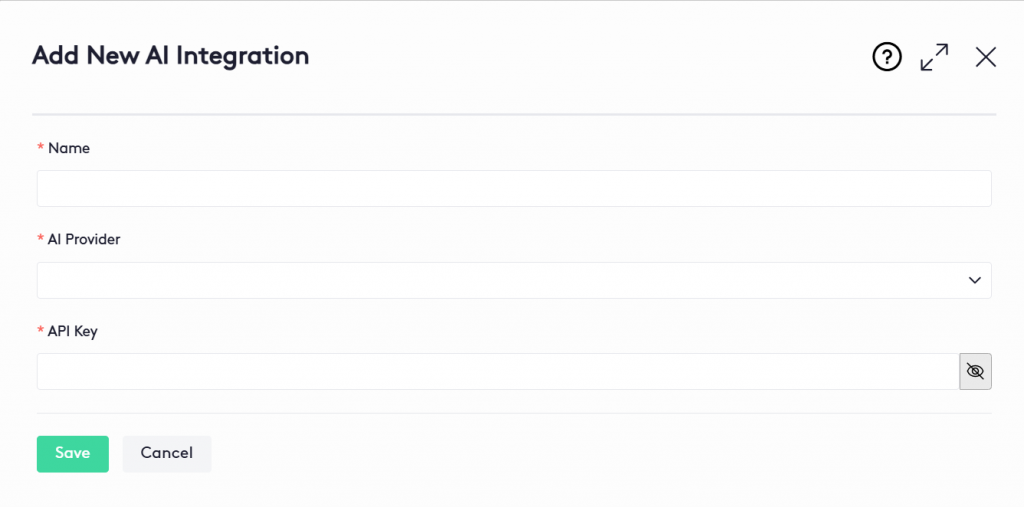This screenshot has width=1024, height=507.
Task: Click blank header space left of help icon
Action: pos(600,57)
